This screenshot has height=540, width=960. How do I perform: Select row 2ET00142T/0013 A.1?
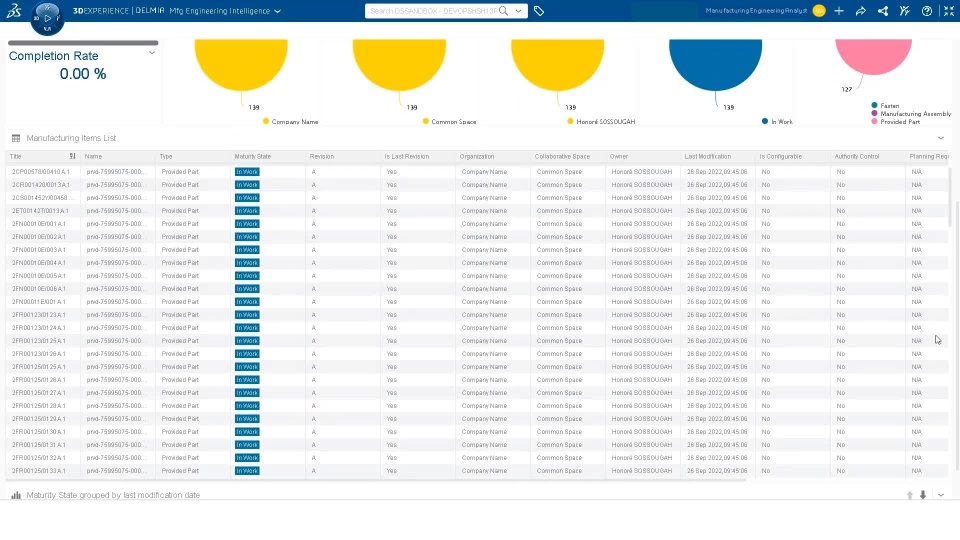point(477,211)
